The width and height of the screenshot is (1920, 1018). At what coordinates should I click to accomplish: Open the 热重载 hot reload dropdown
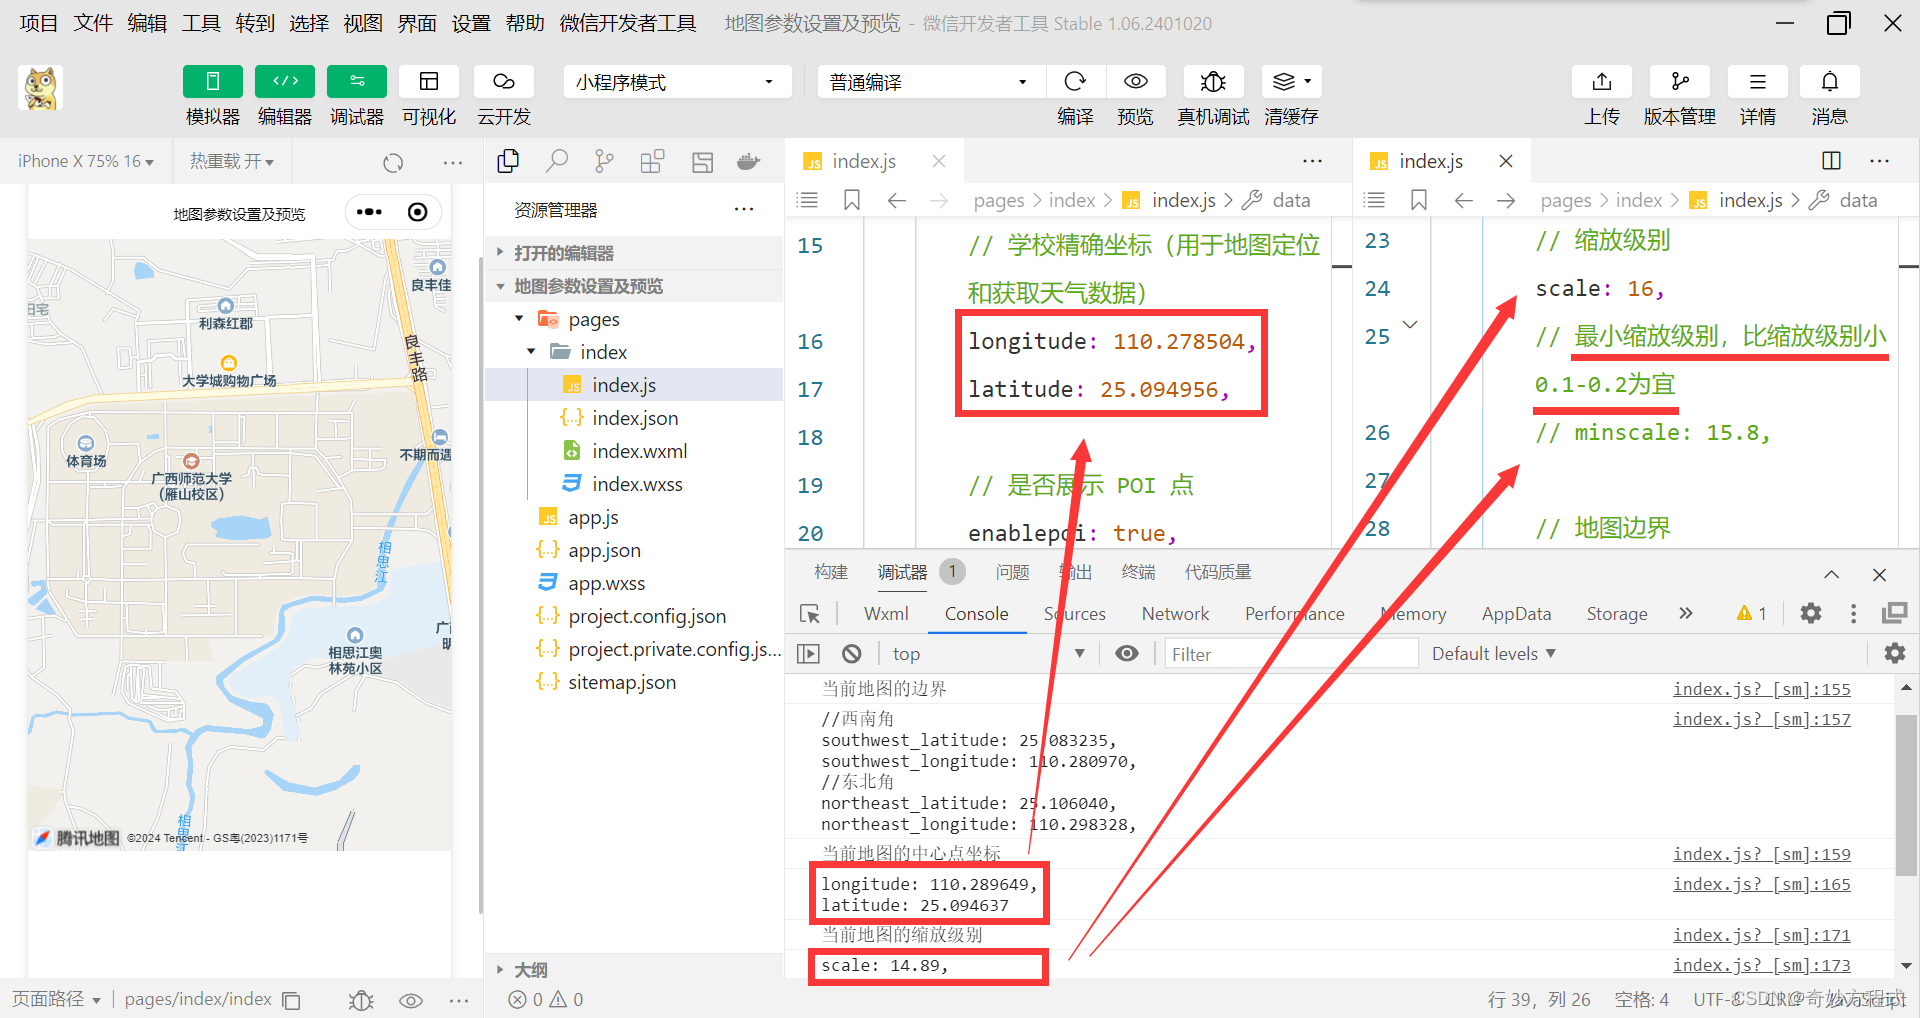pyautogui.click(x=232, y=161)
